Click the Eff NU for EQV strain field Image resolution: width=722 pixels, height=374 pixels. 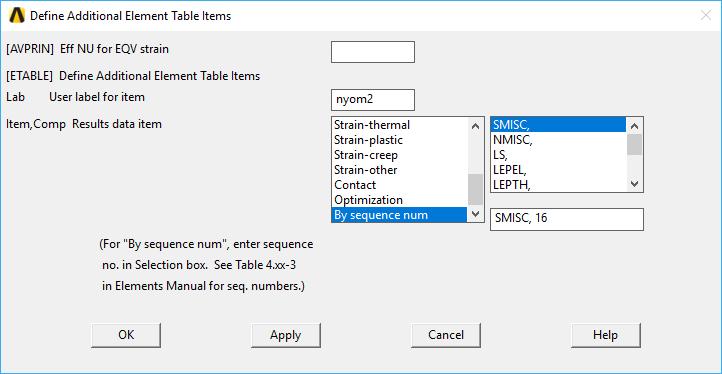373,52
